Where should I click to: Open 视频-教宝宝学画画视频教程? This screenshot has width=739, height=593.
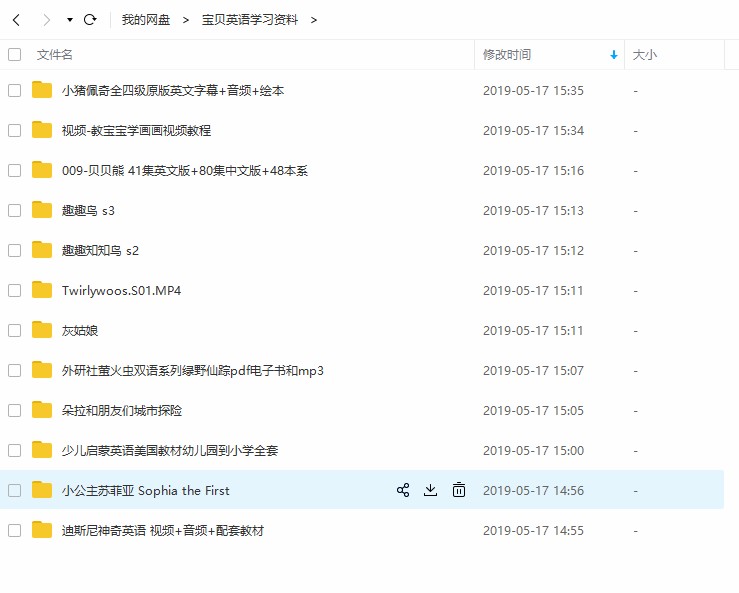[x=136, y=131]
